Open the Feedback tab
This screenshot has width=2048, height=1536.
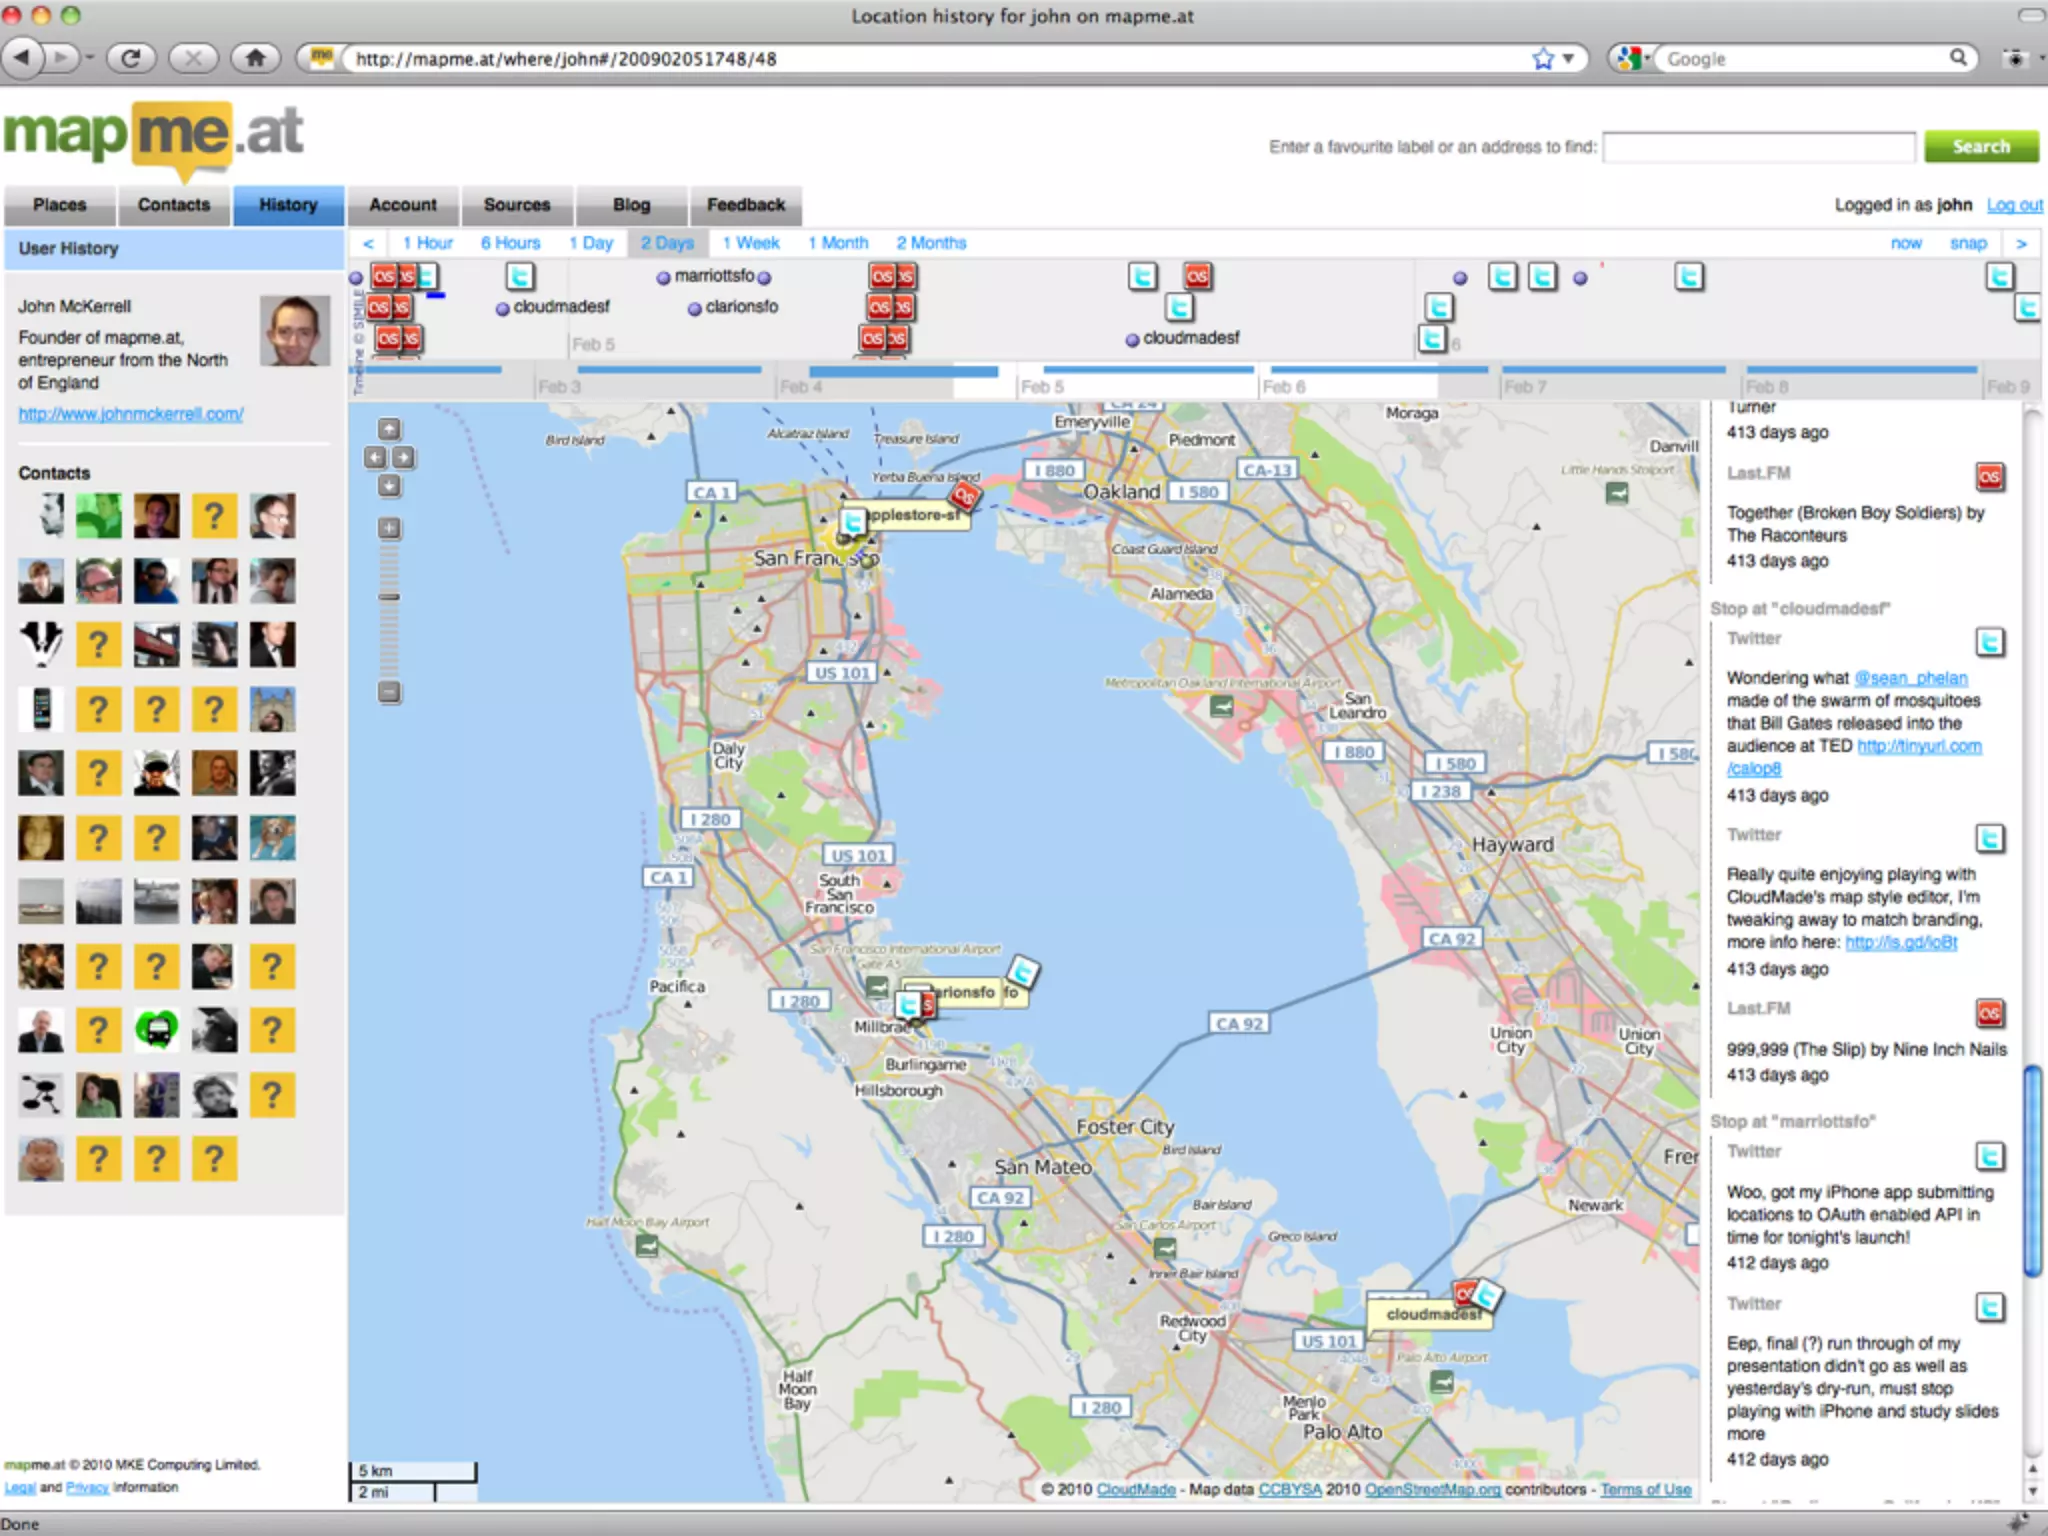(x=746, y=205)
